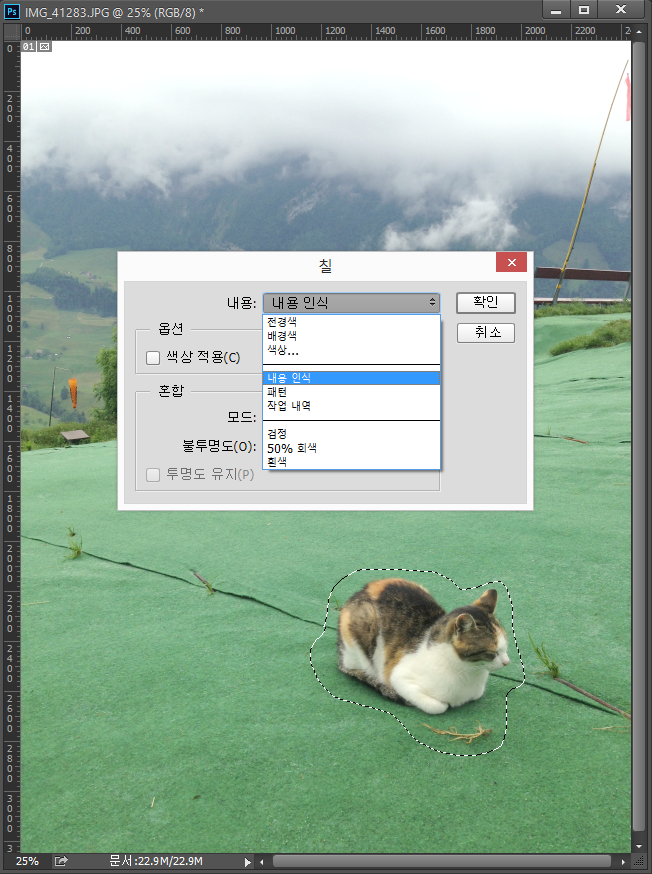Cancel the fill dialog with 취소
This screenshot has width=652, height=874.
486,333
